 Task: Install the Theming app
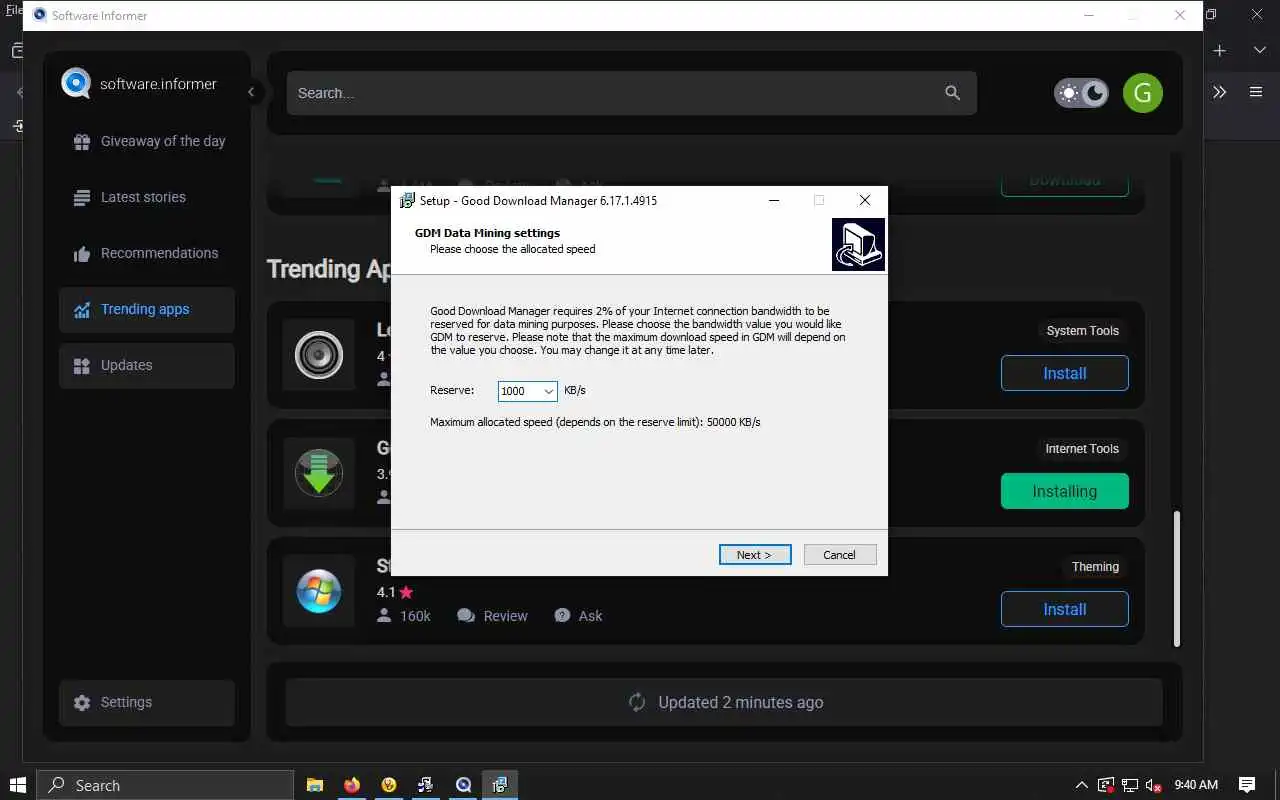tap(1064, 609)
